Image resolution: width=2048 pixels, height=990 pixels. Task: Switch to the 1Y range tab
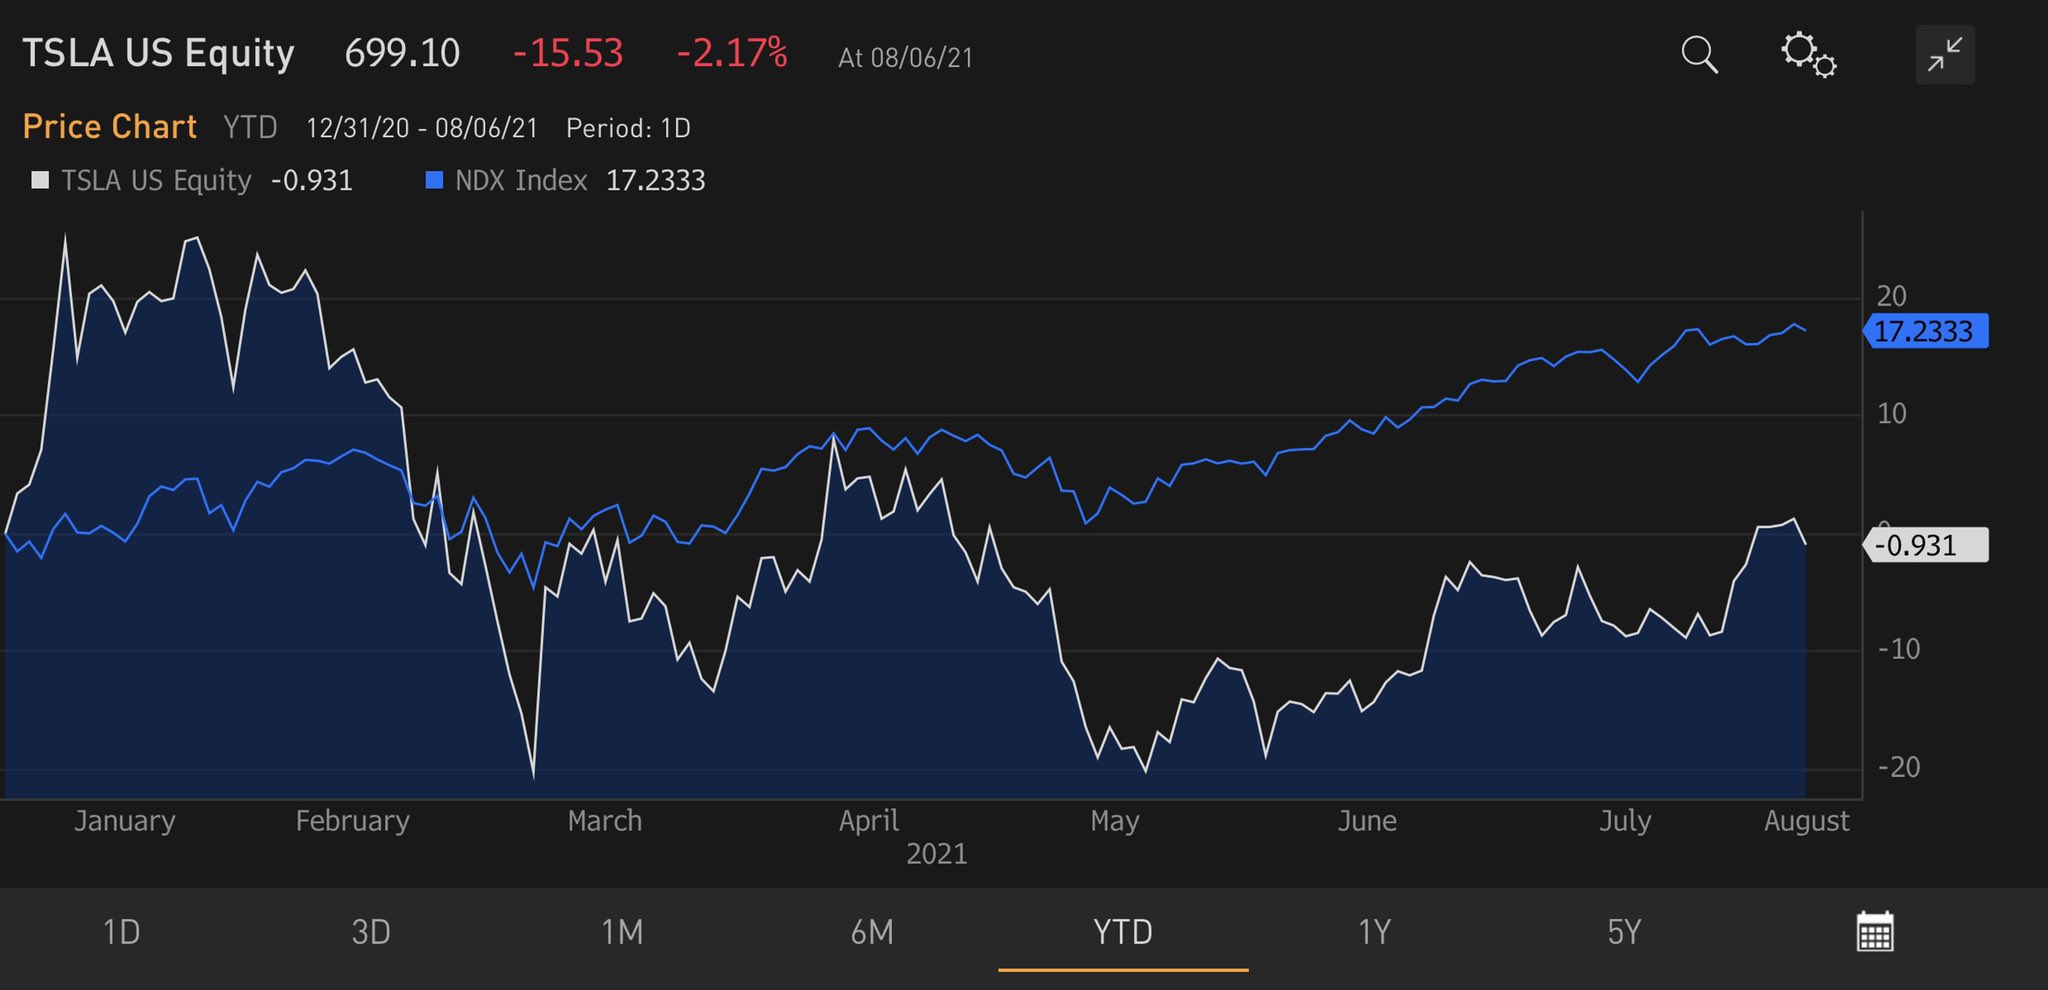(x=1374, y=932)
